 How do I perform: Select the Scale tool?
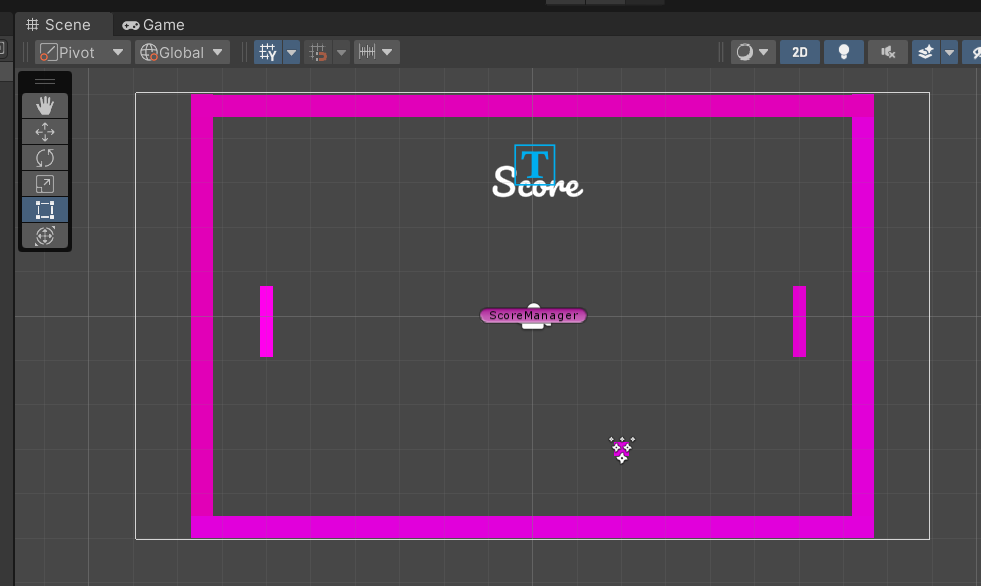44,183
